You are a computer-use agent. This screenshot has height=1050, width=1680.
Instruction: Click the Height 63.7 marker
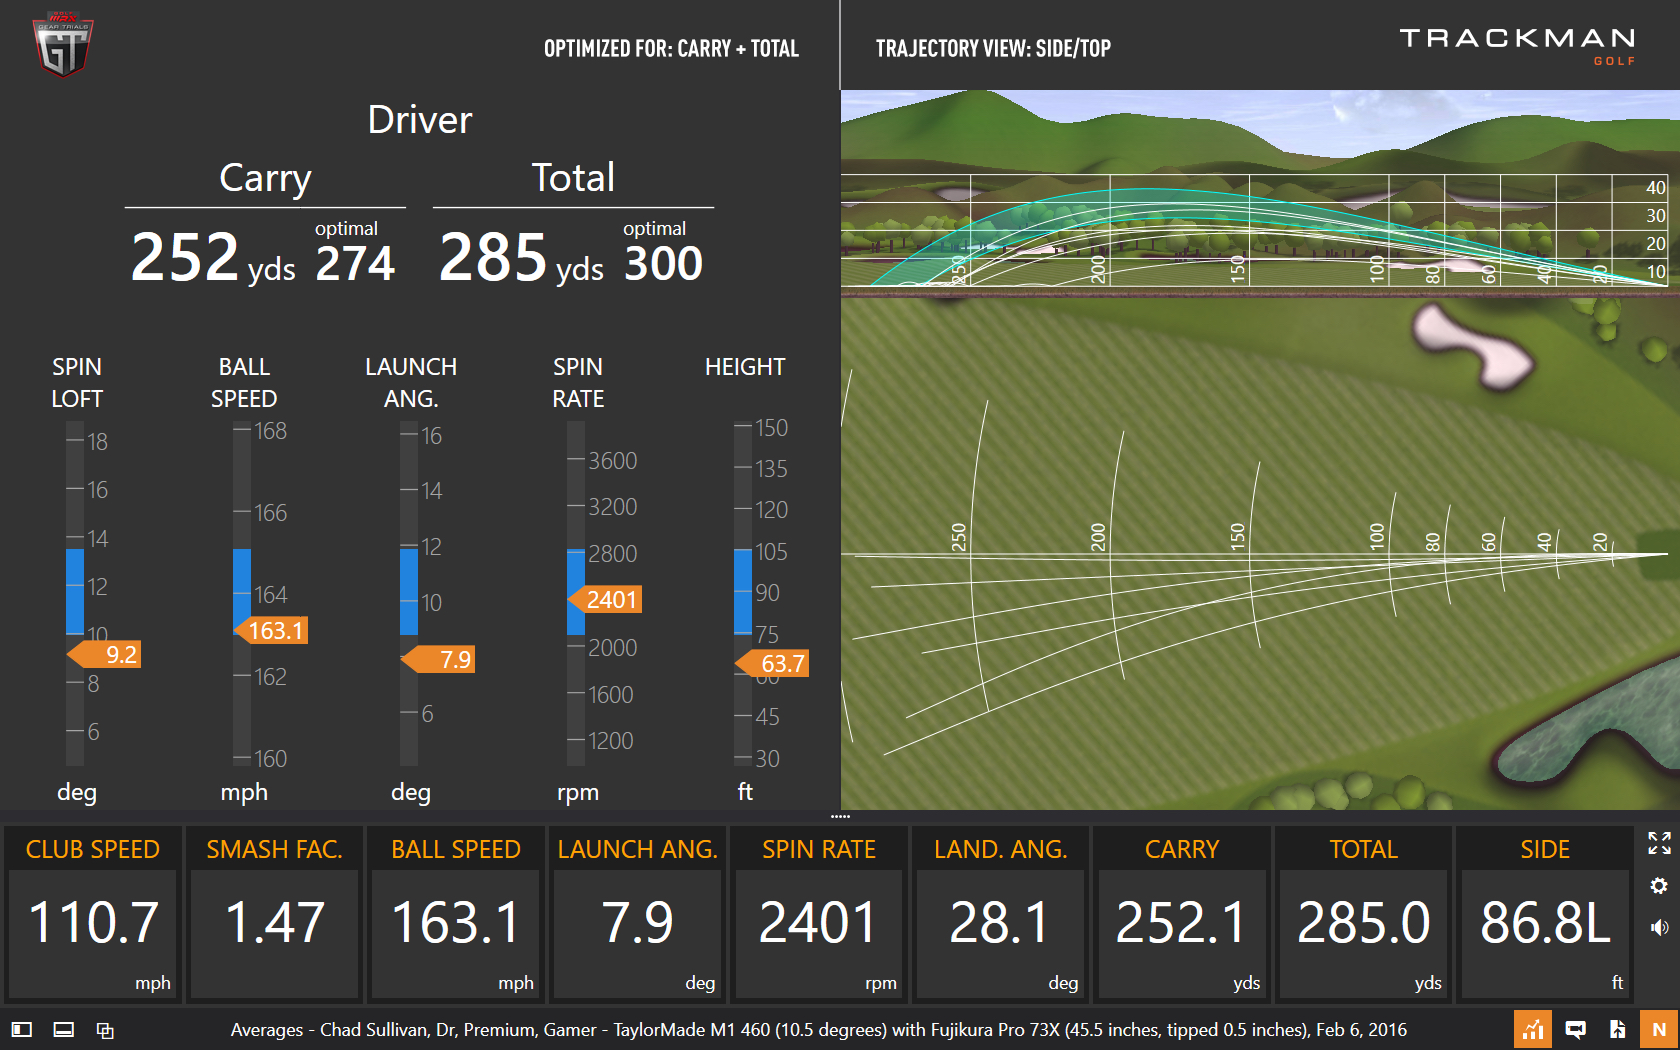[772, 664]
